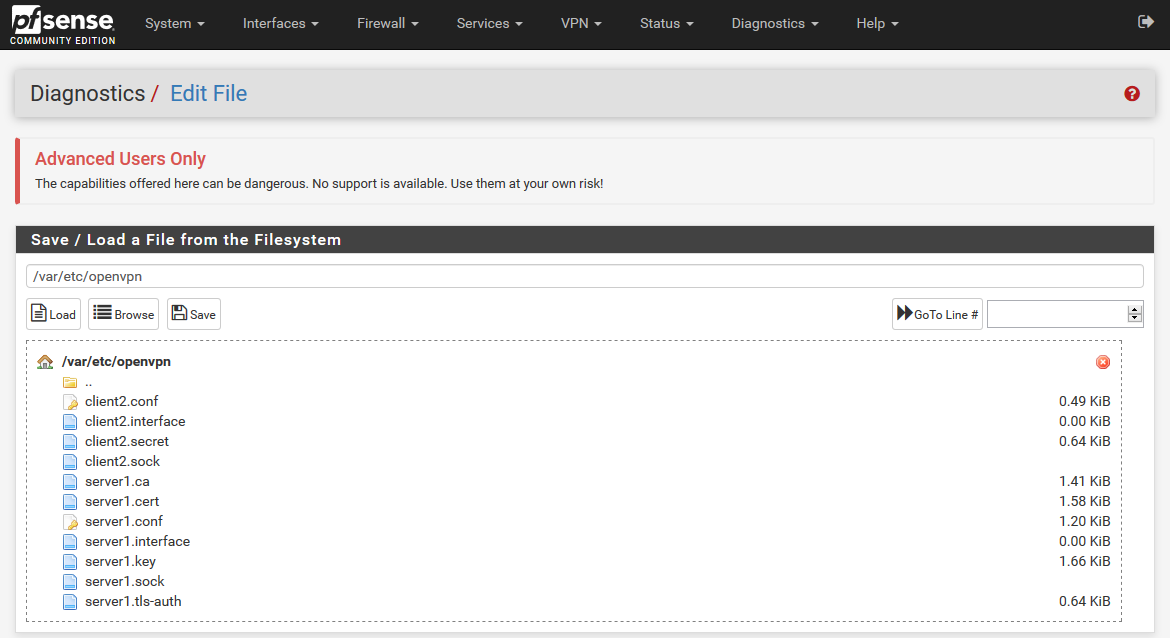Click the pfSense logo
The image size is (1170, 638).
62,24
